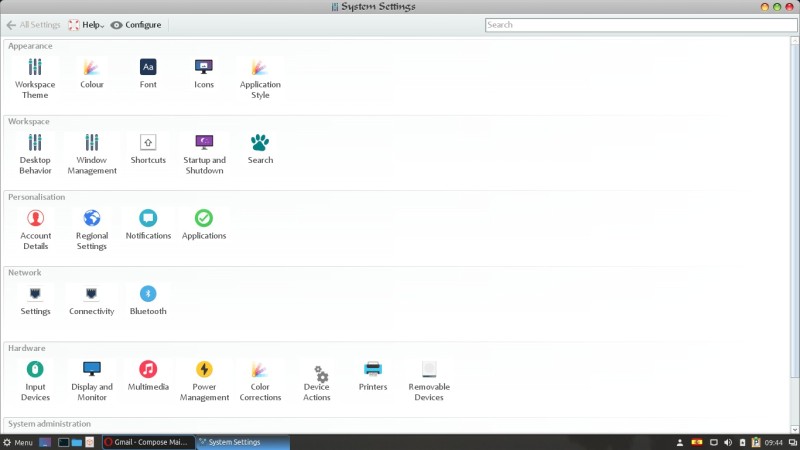This screenshot has height=450, width=800.
Task: Switch to Gmail Compose Mail taskbar window
Action: point(148,442)
